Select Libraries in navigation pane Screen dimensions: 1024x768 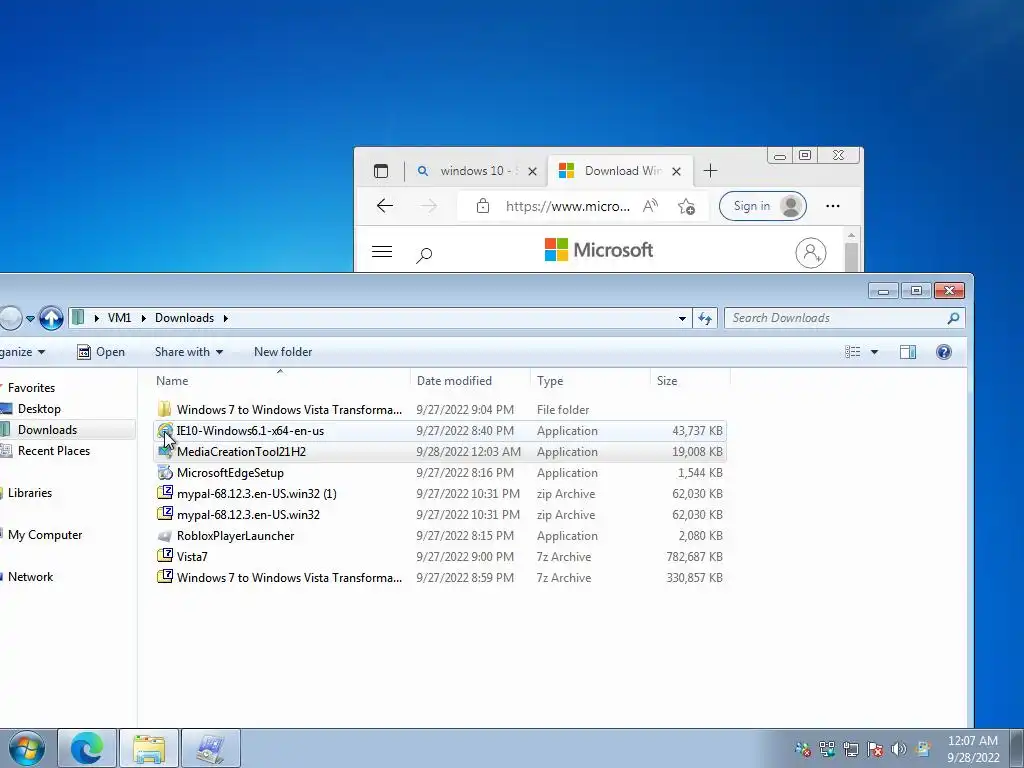coord(29,493)
